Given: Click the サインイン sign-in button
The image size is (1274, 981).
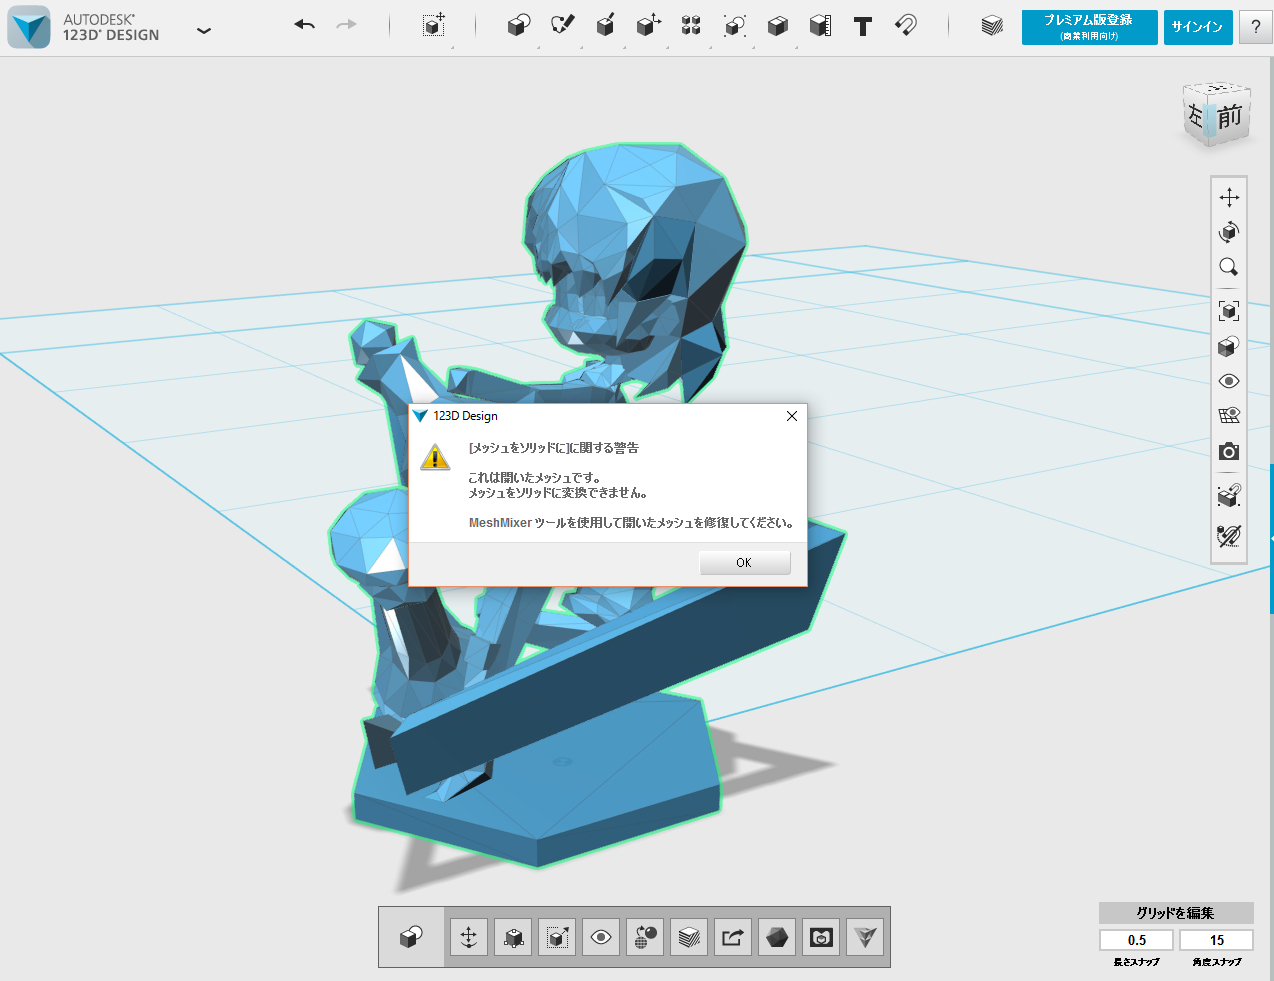Looking at the screenshot, I should pos(1198,27).
